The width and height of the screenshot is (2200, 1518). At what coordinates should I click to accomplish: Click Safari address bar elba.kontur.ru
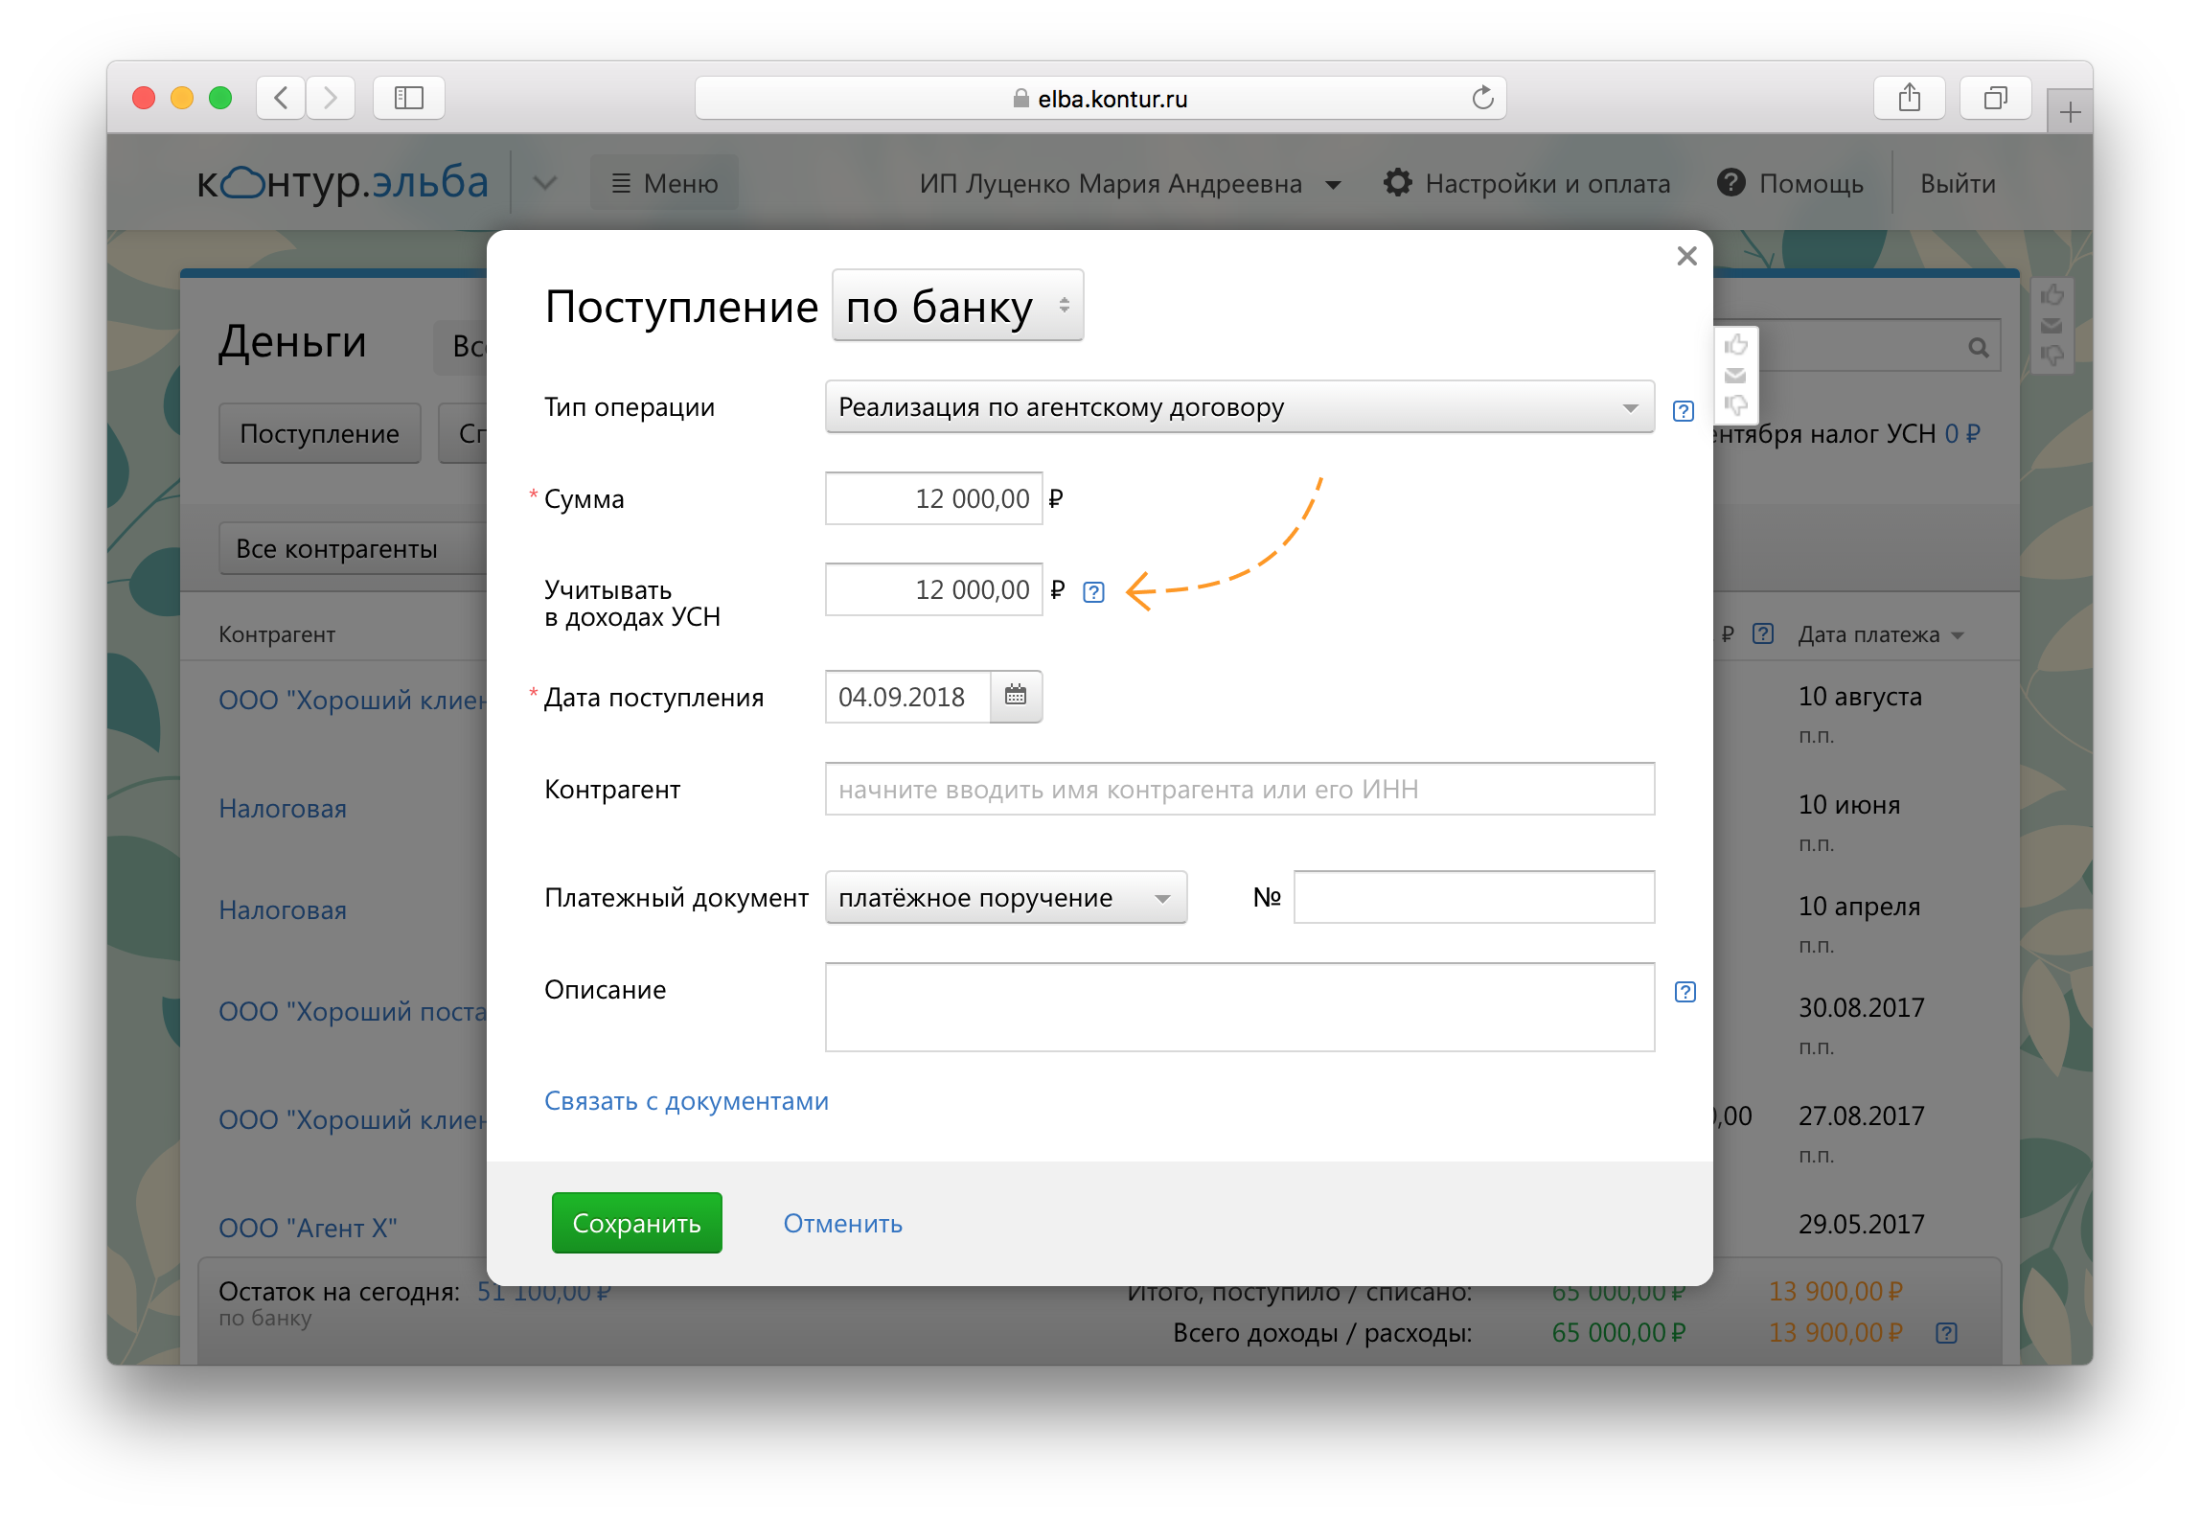point(1100,98)
